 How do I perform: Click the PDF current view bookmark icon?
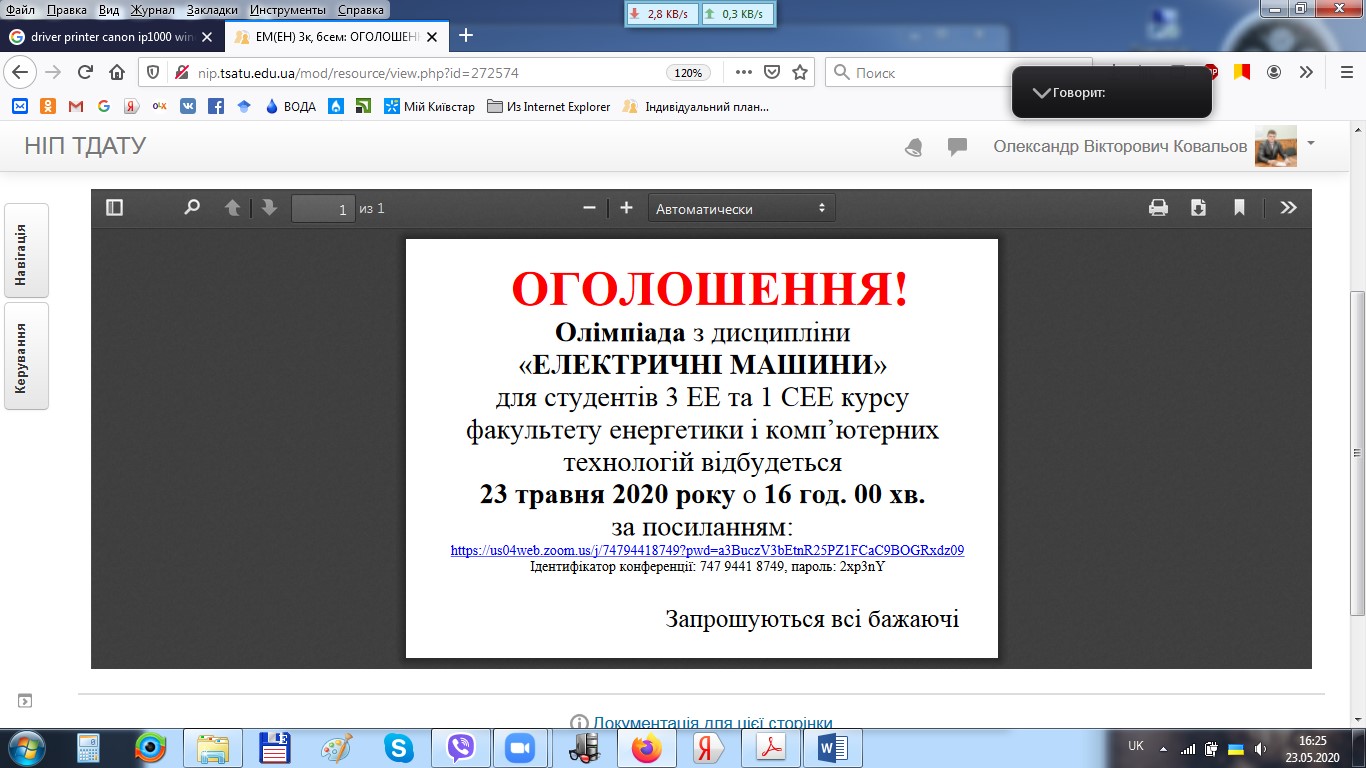pos(1239,208)
